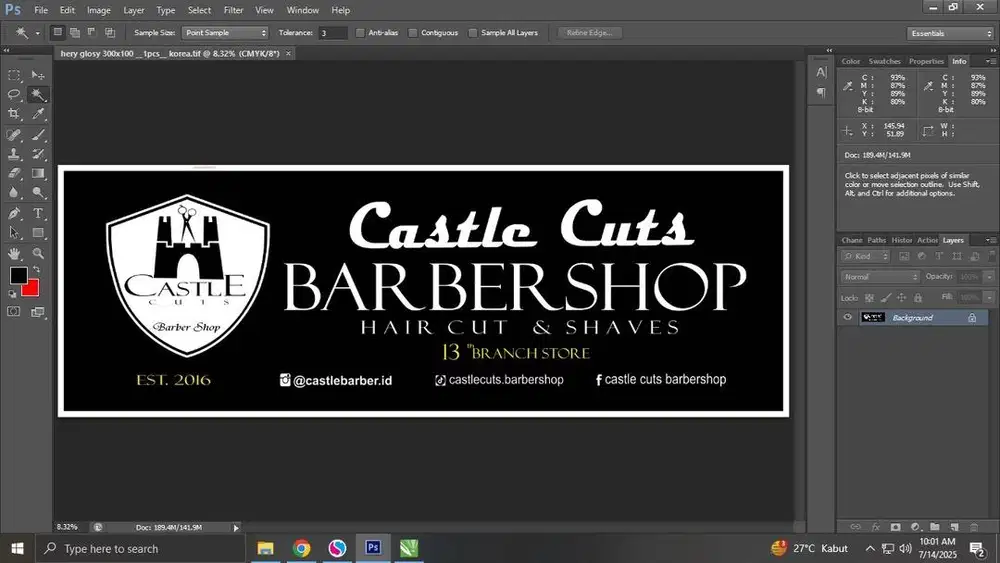Viewport: 1000px width, 563px height.
Task: Switch to the Paths tab
Action: click(876, 240)
